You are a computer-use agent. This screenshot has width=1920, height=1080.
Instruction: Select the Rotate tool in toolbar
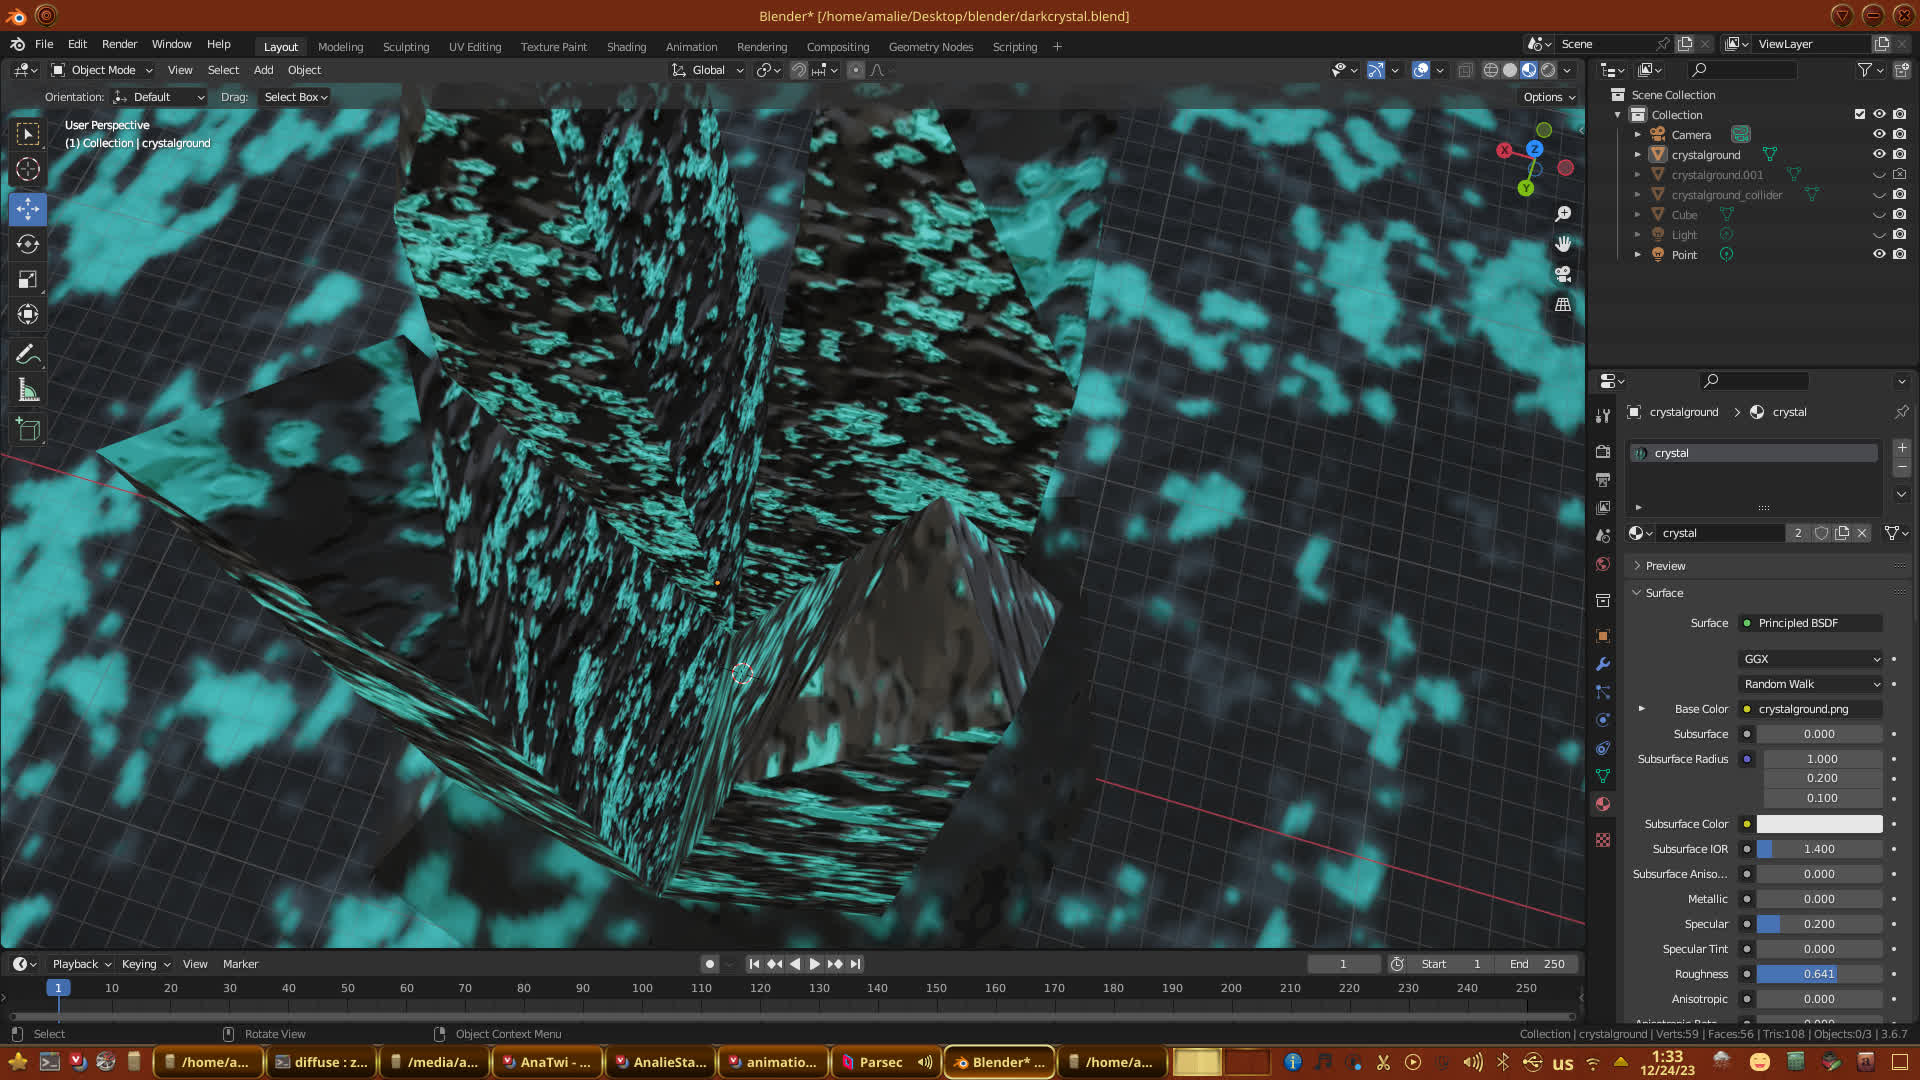28,245
